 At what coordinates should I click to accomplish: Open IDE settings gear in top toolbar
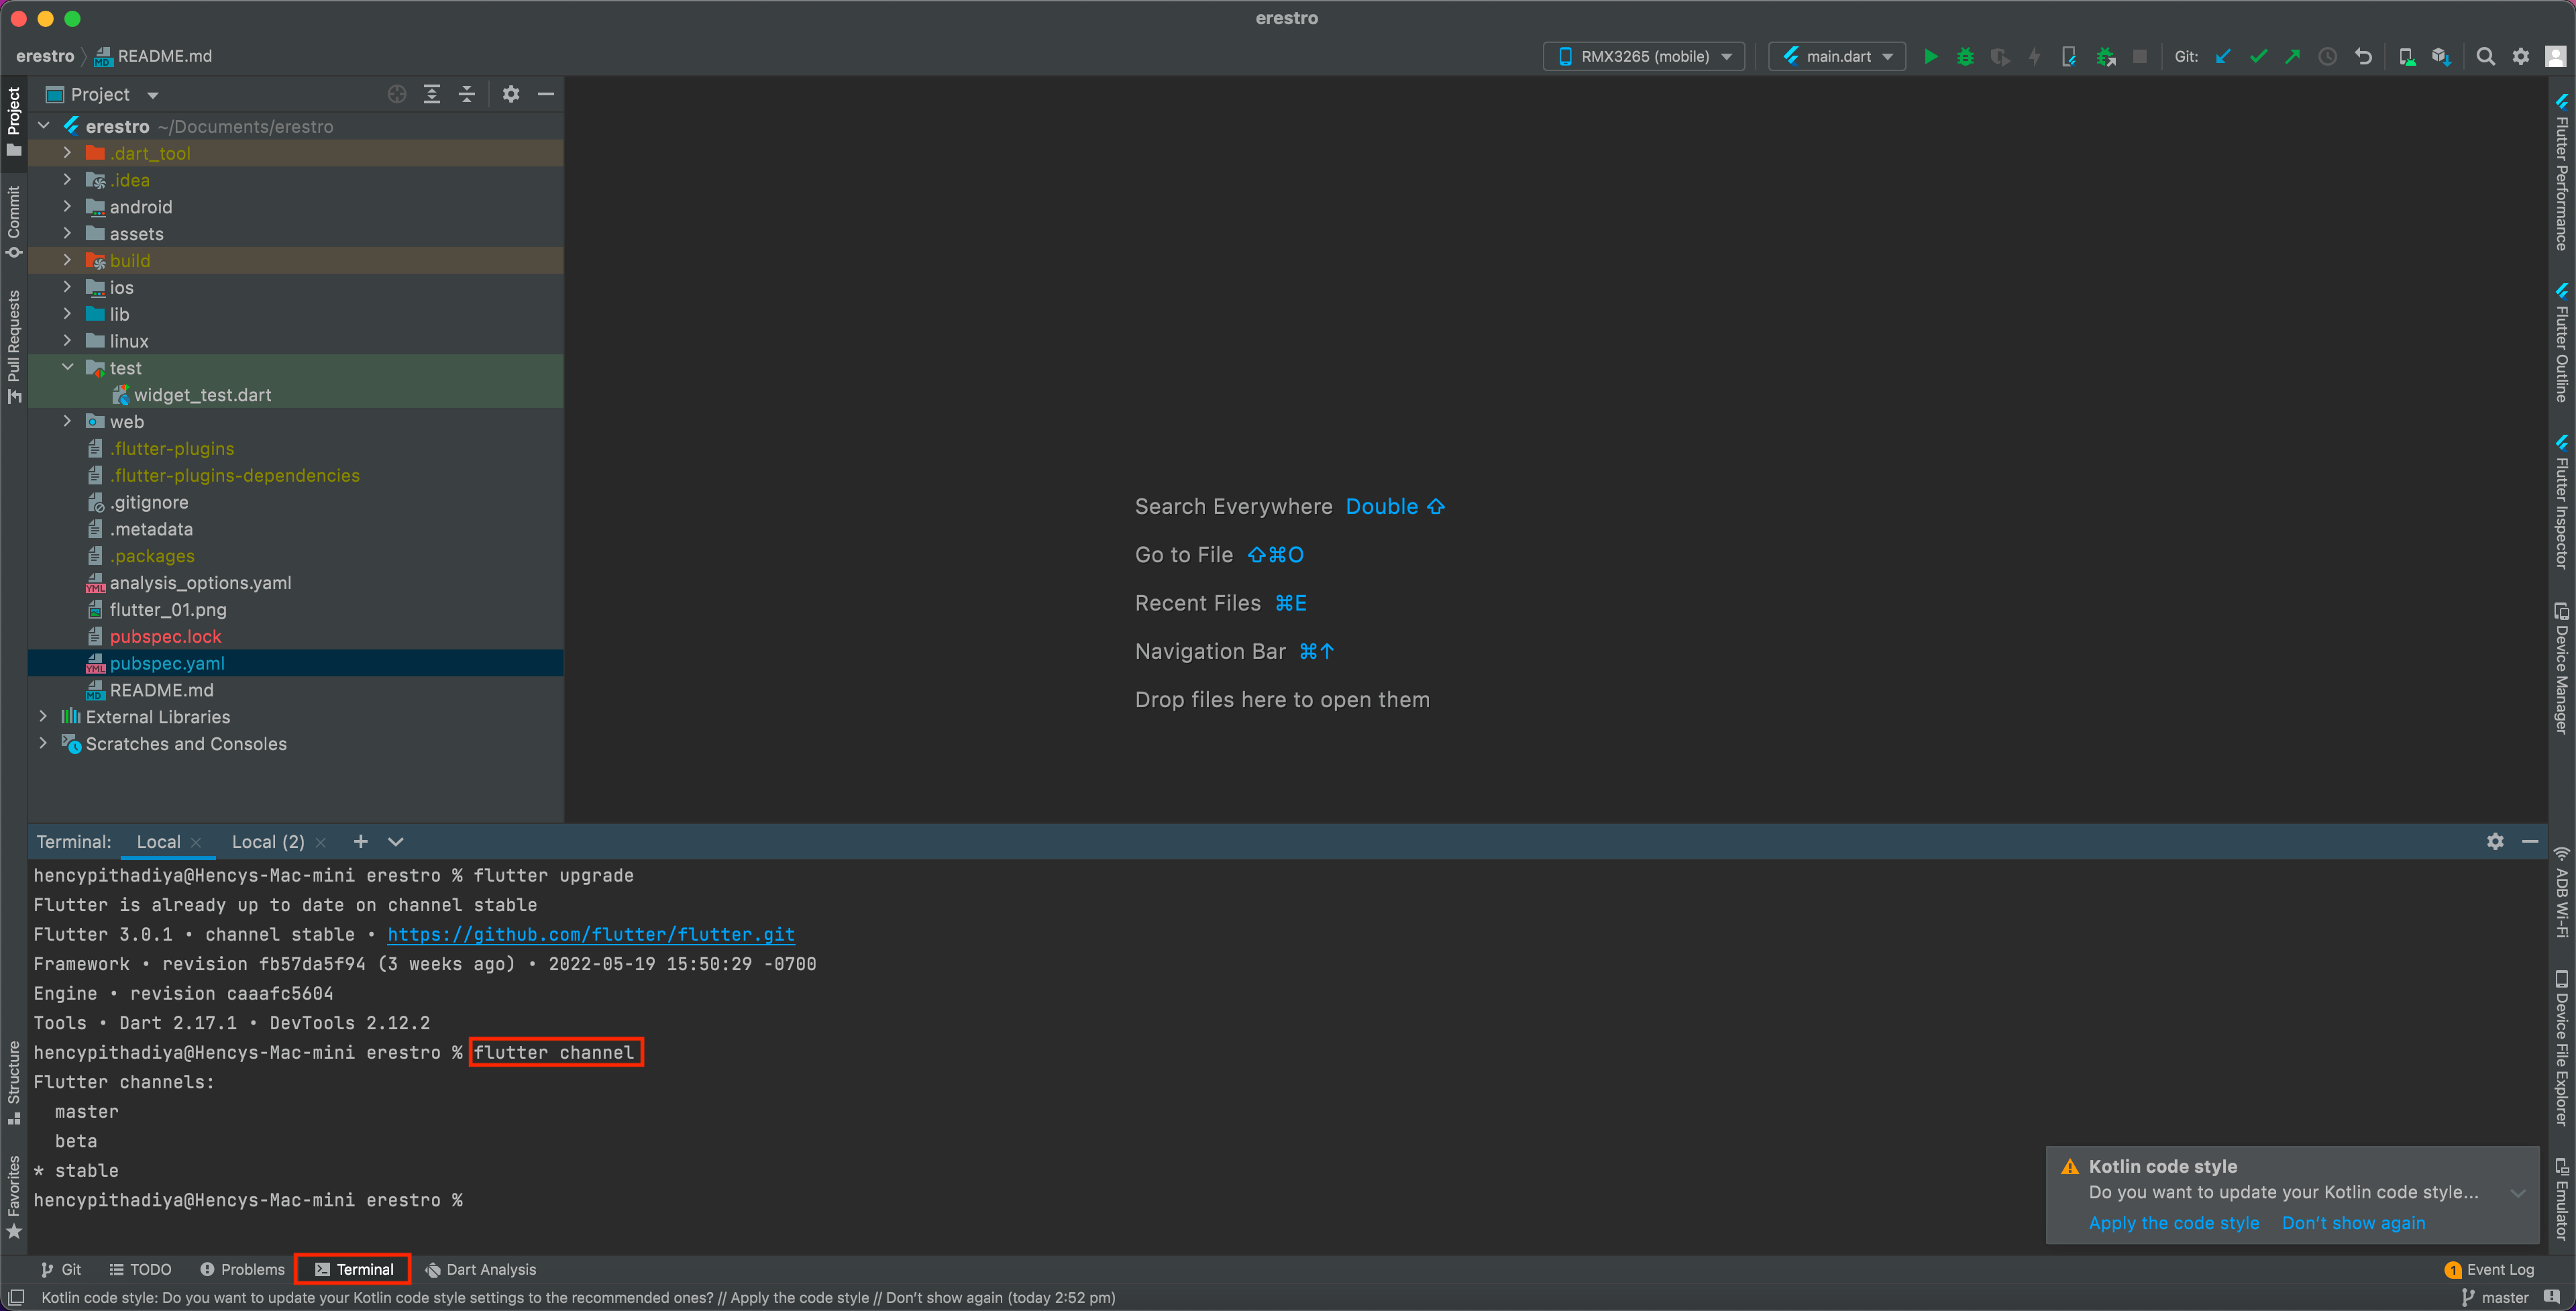click(x=2521, y=56)
